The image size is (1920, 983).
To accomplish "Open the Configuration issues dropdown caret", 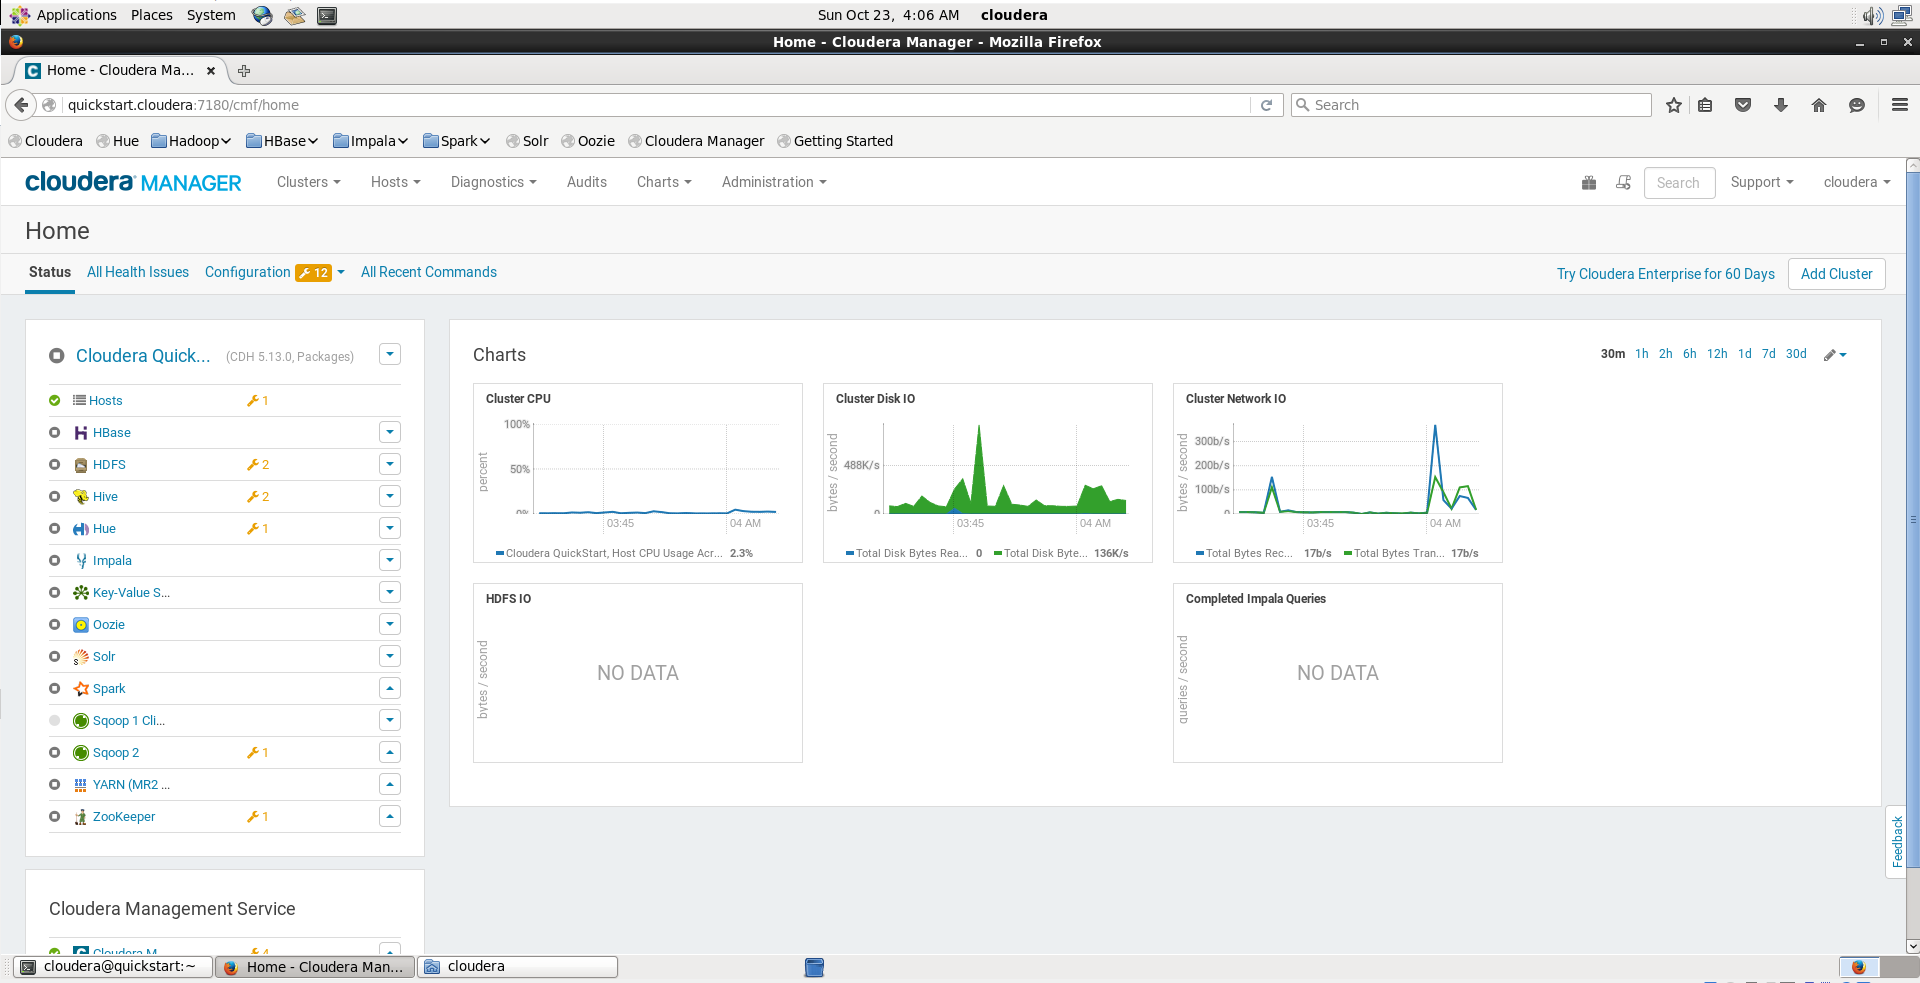I will point(341,272).
